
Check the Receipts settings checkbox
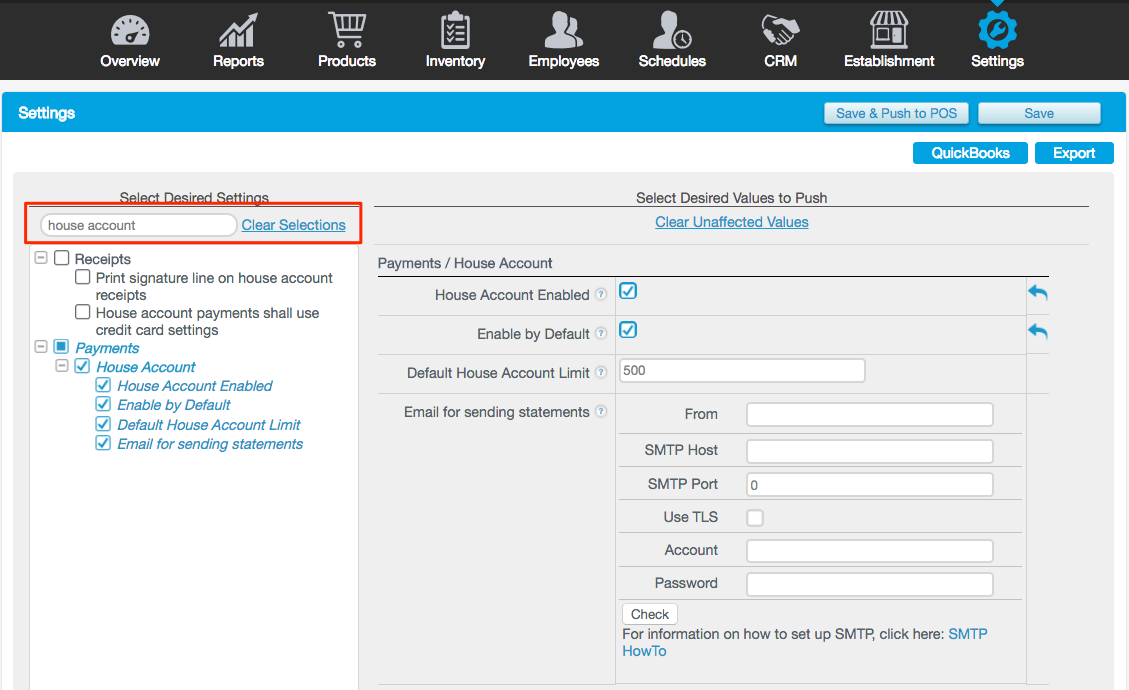[61, 258]
